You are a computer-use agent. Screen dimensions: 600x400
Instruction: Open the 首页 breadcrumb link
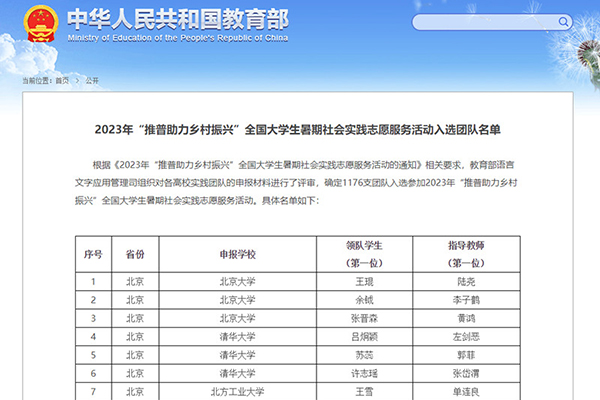63,78
